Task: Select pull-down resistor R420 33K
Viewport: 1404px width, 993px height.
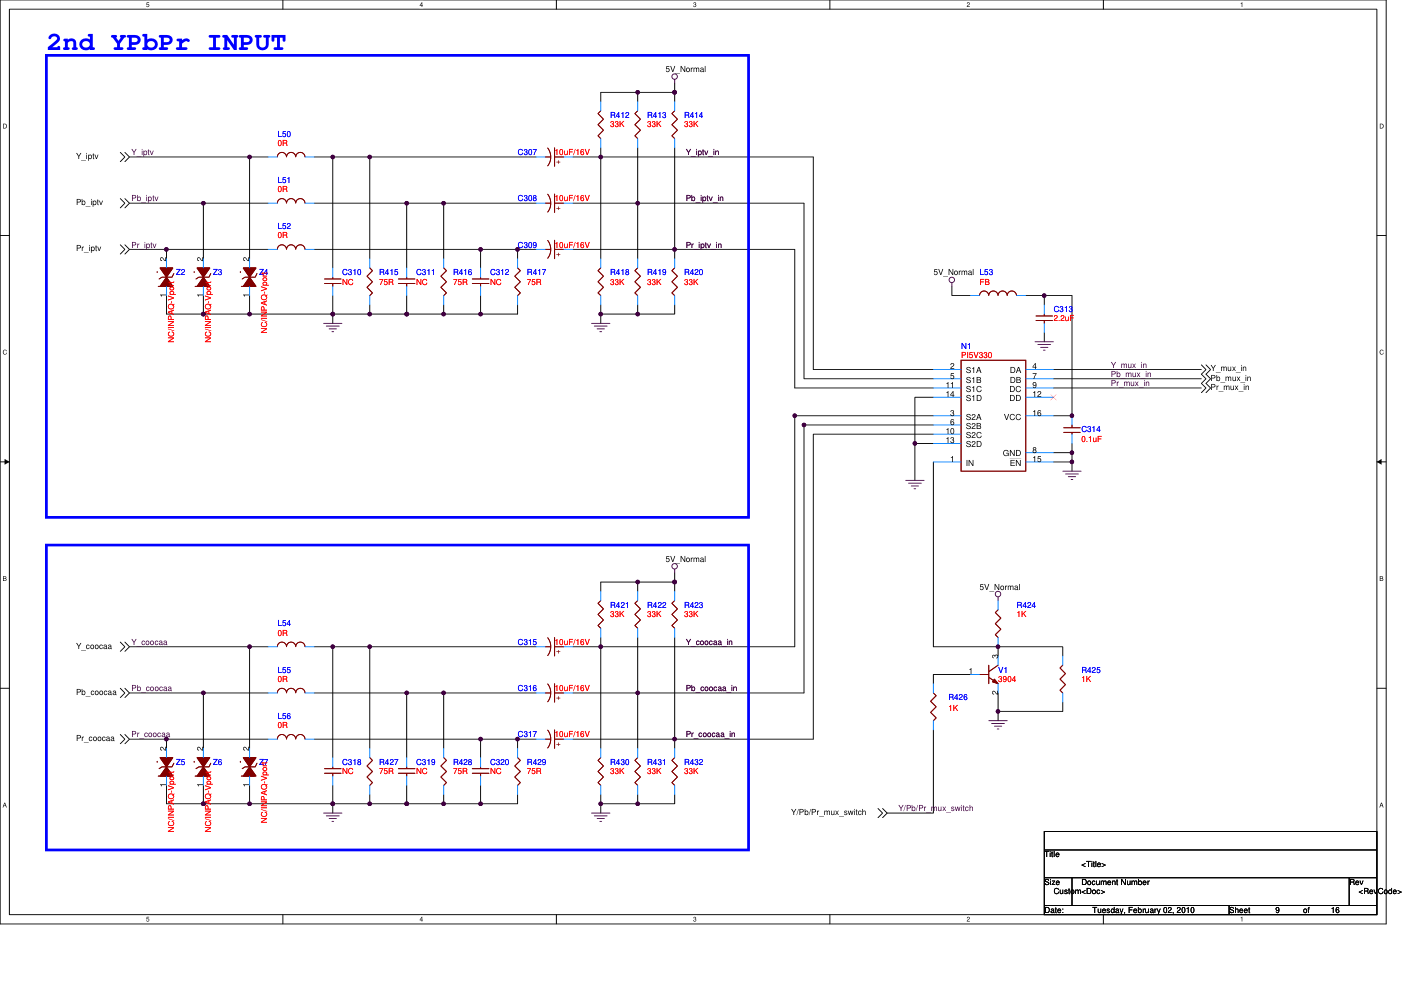Action: click(675, 281)
